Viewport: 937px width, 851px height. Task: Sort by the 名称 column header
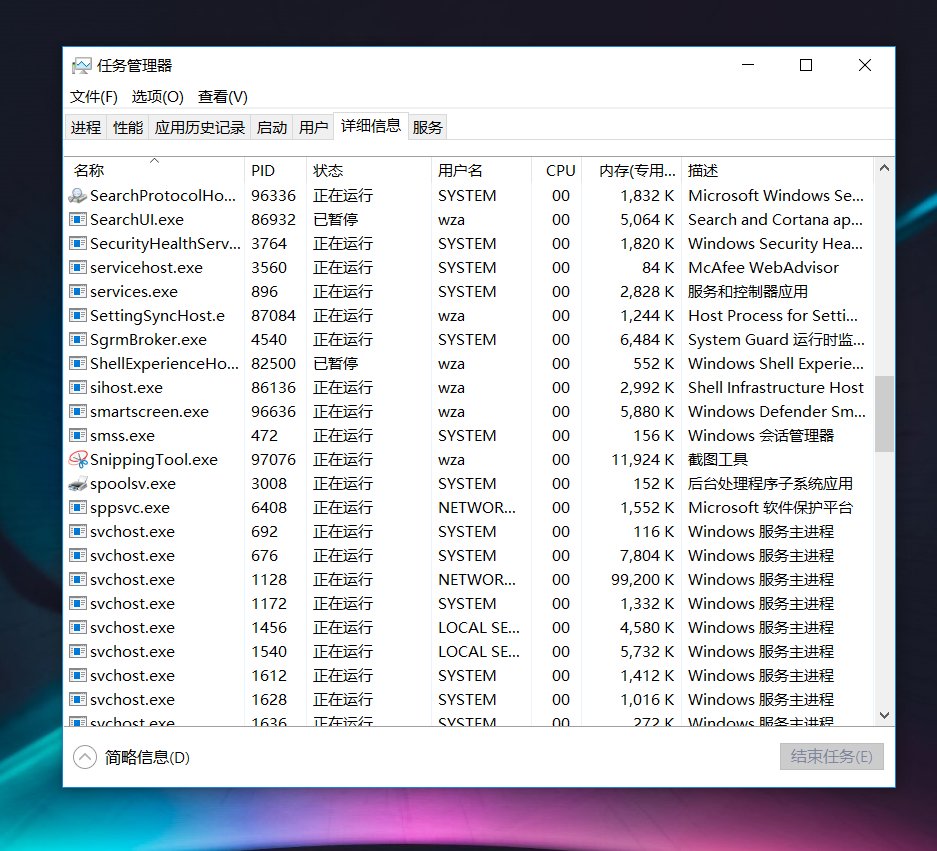point(154,170)
